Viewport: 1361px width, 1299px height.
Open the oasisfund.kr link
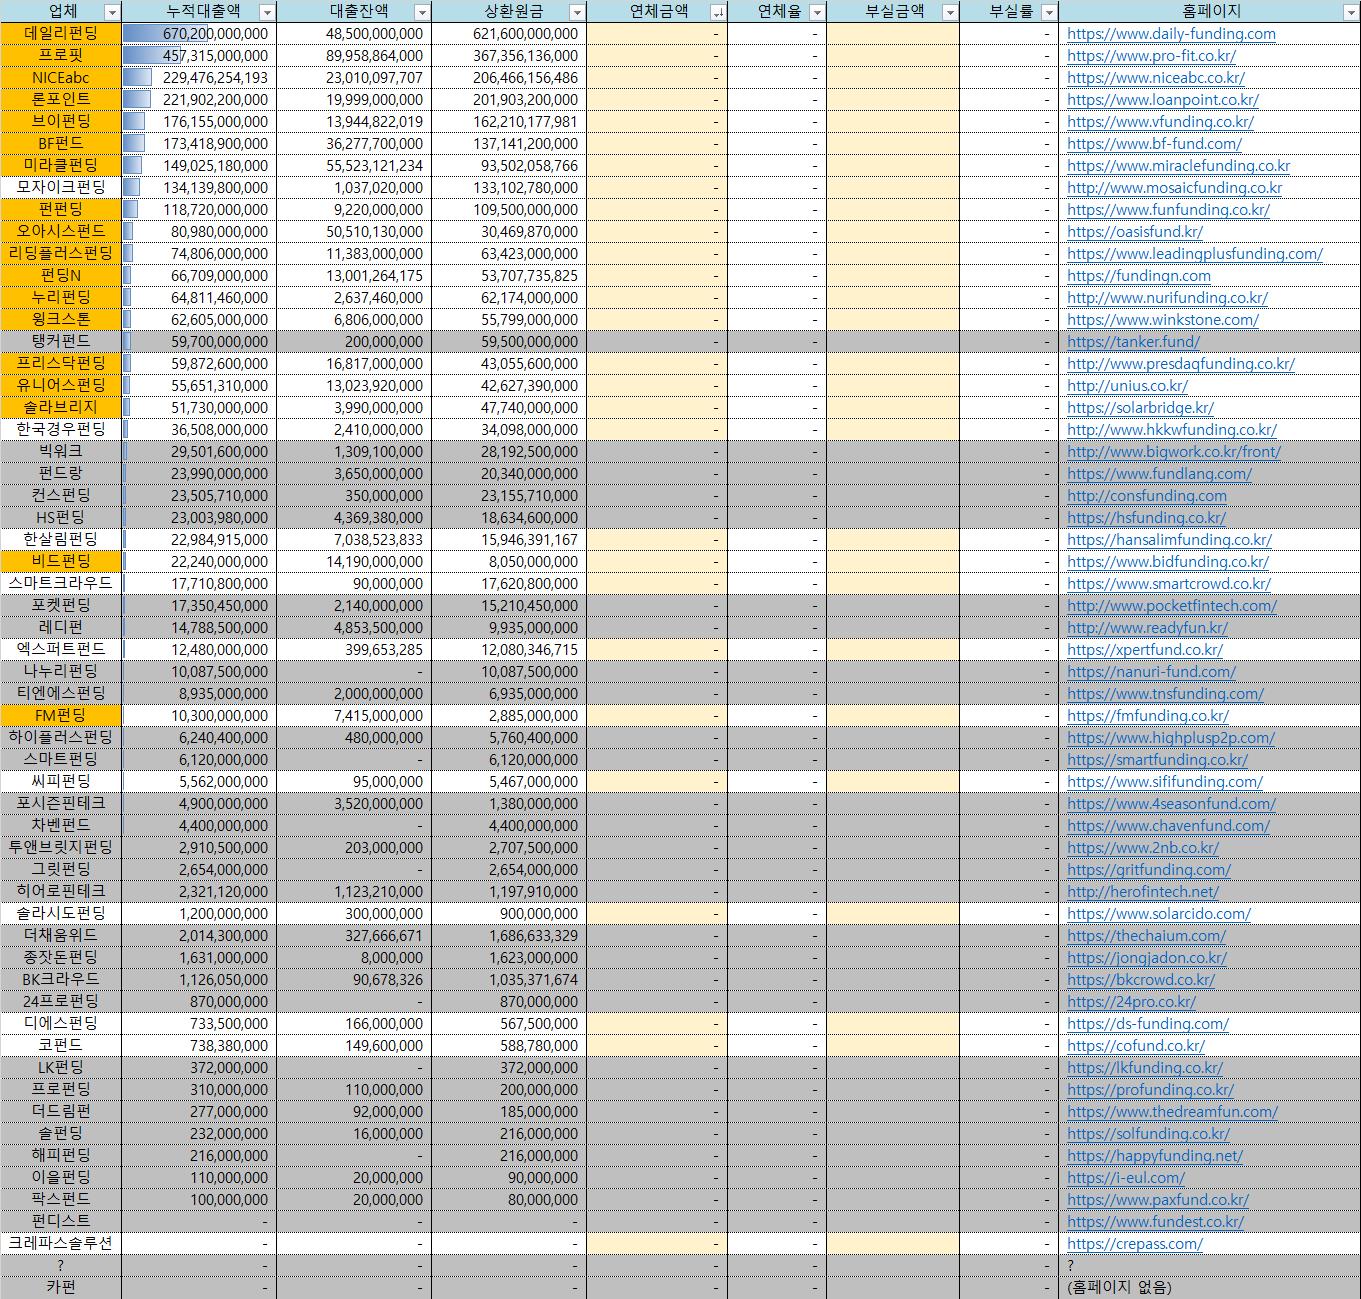[1135, 232]
